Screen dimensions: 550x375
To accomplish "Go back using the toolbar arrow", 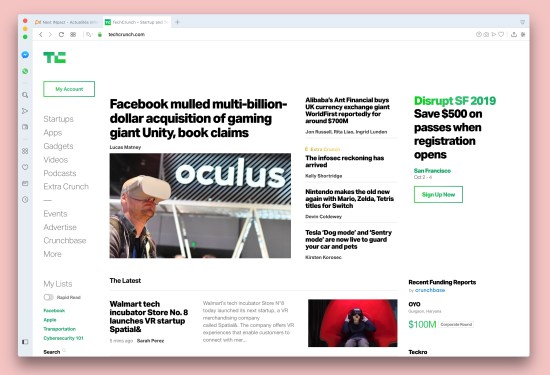I will tap(41, 34).
